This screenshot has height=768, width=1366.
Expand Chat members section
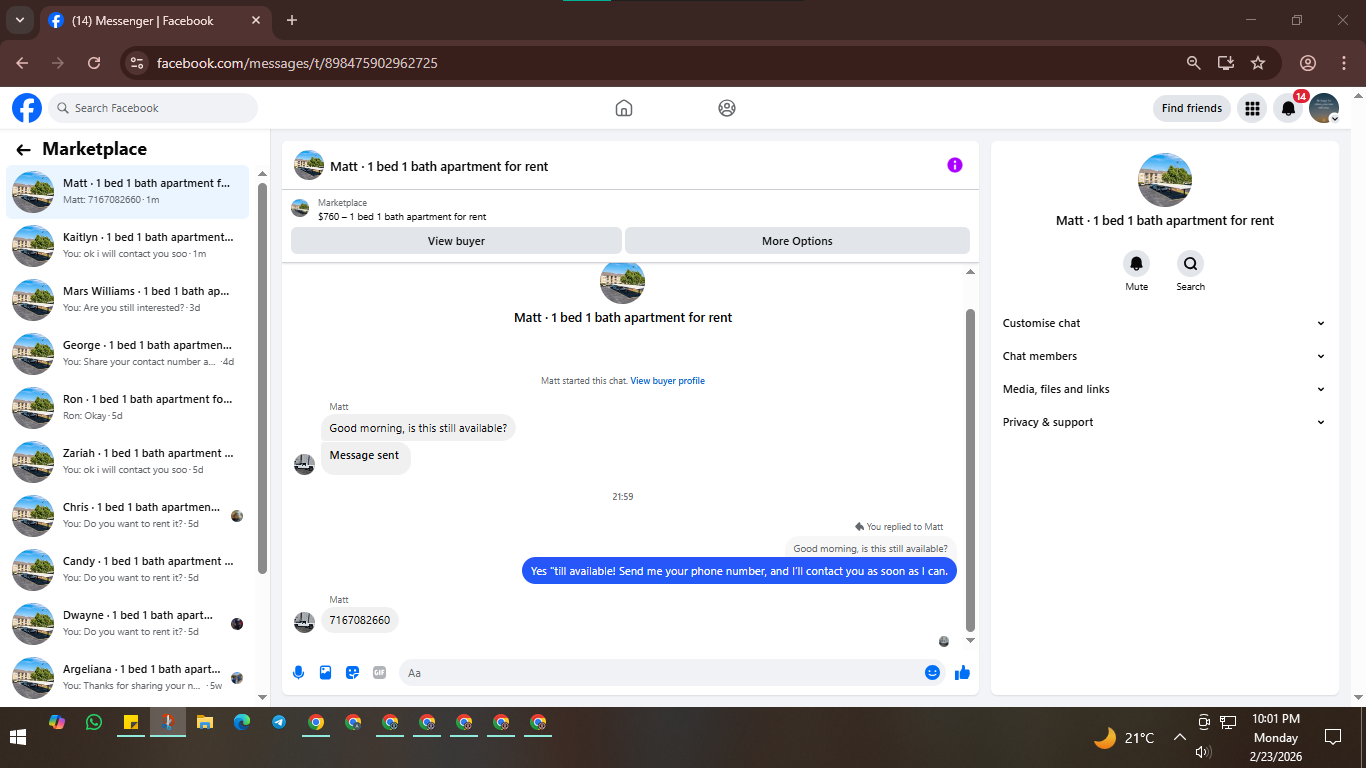click(x=1164, y=356)
